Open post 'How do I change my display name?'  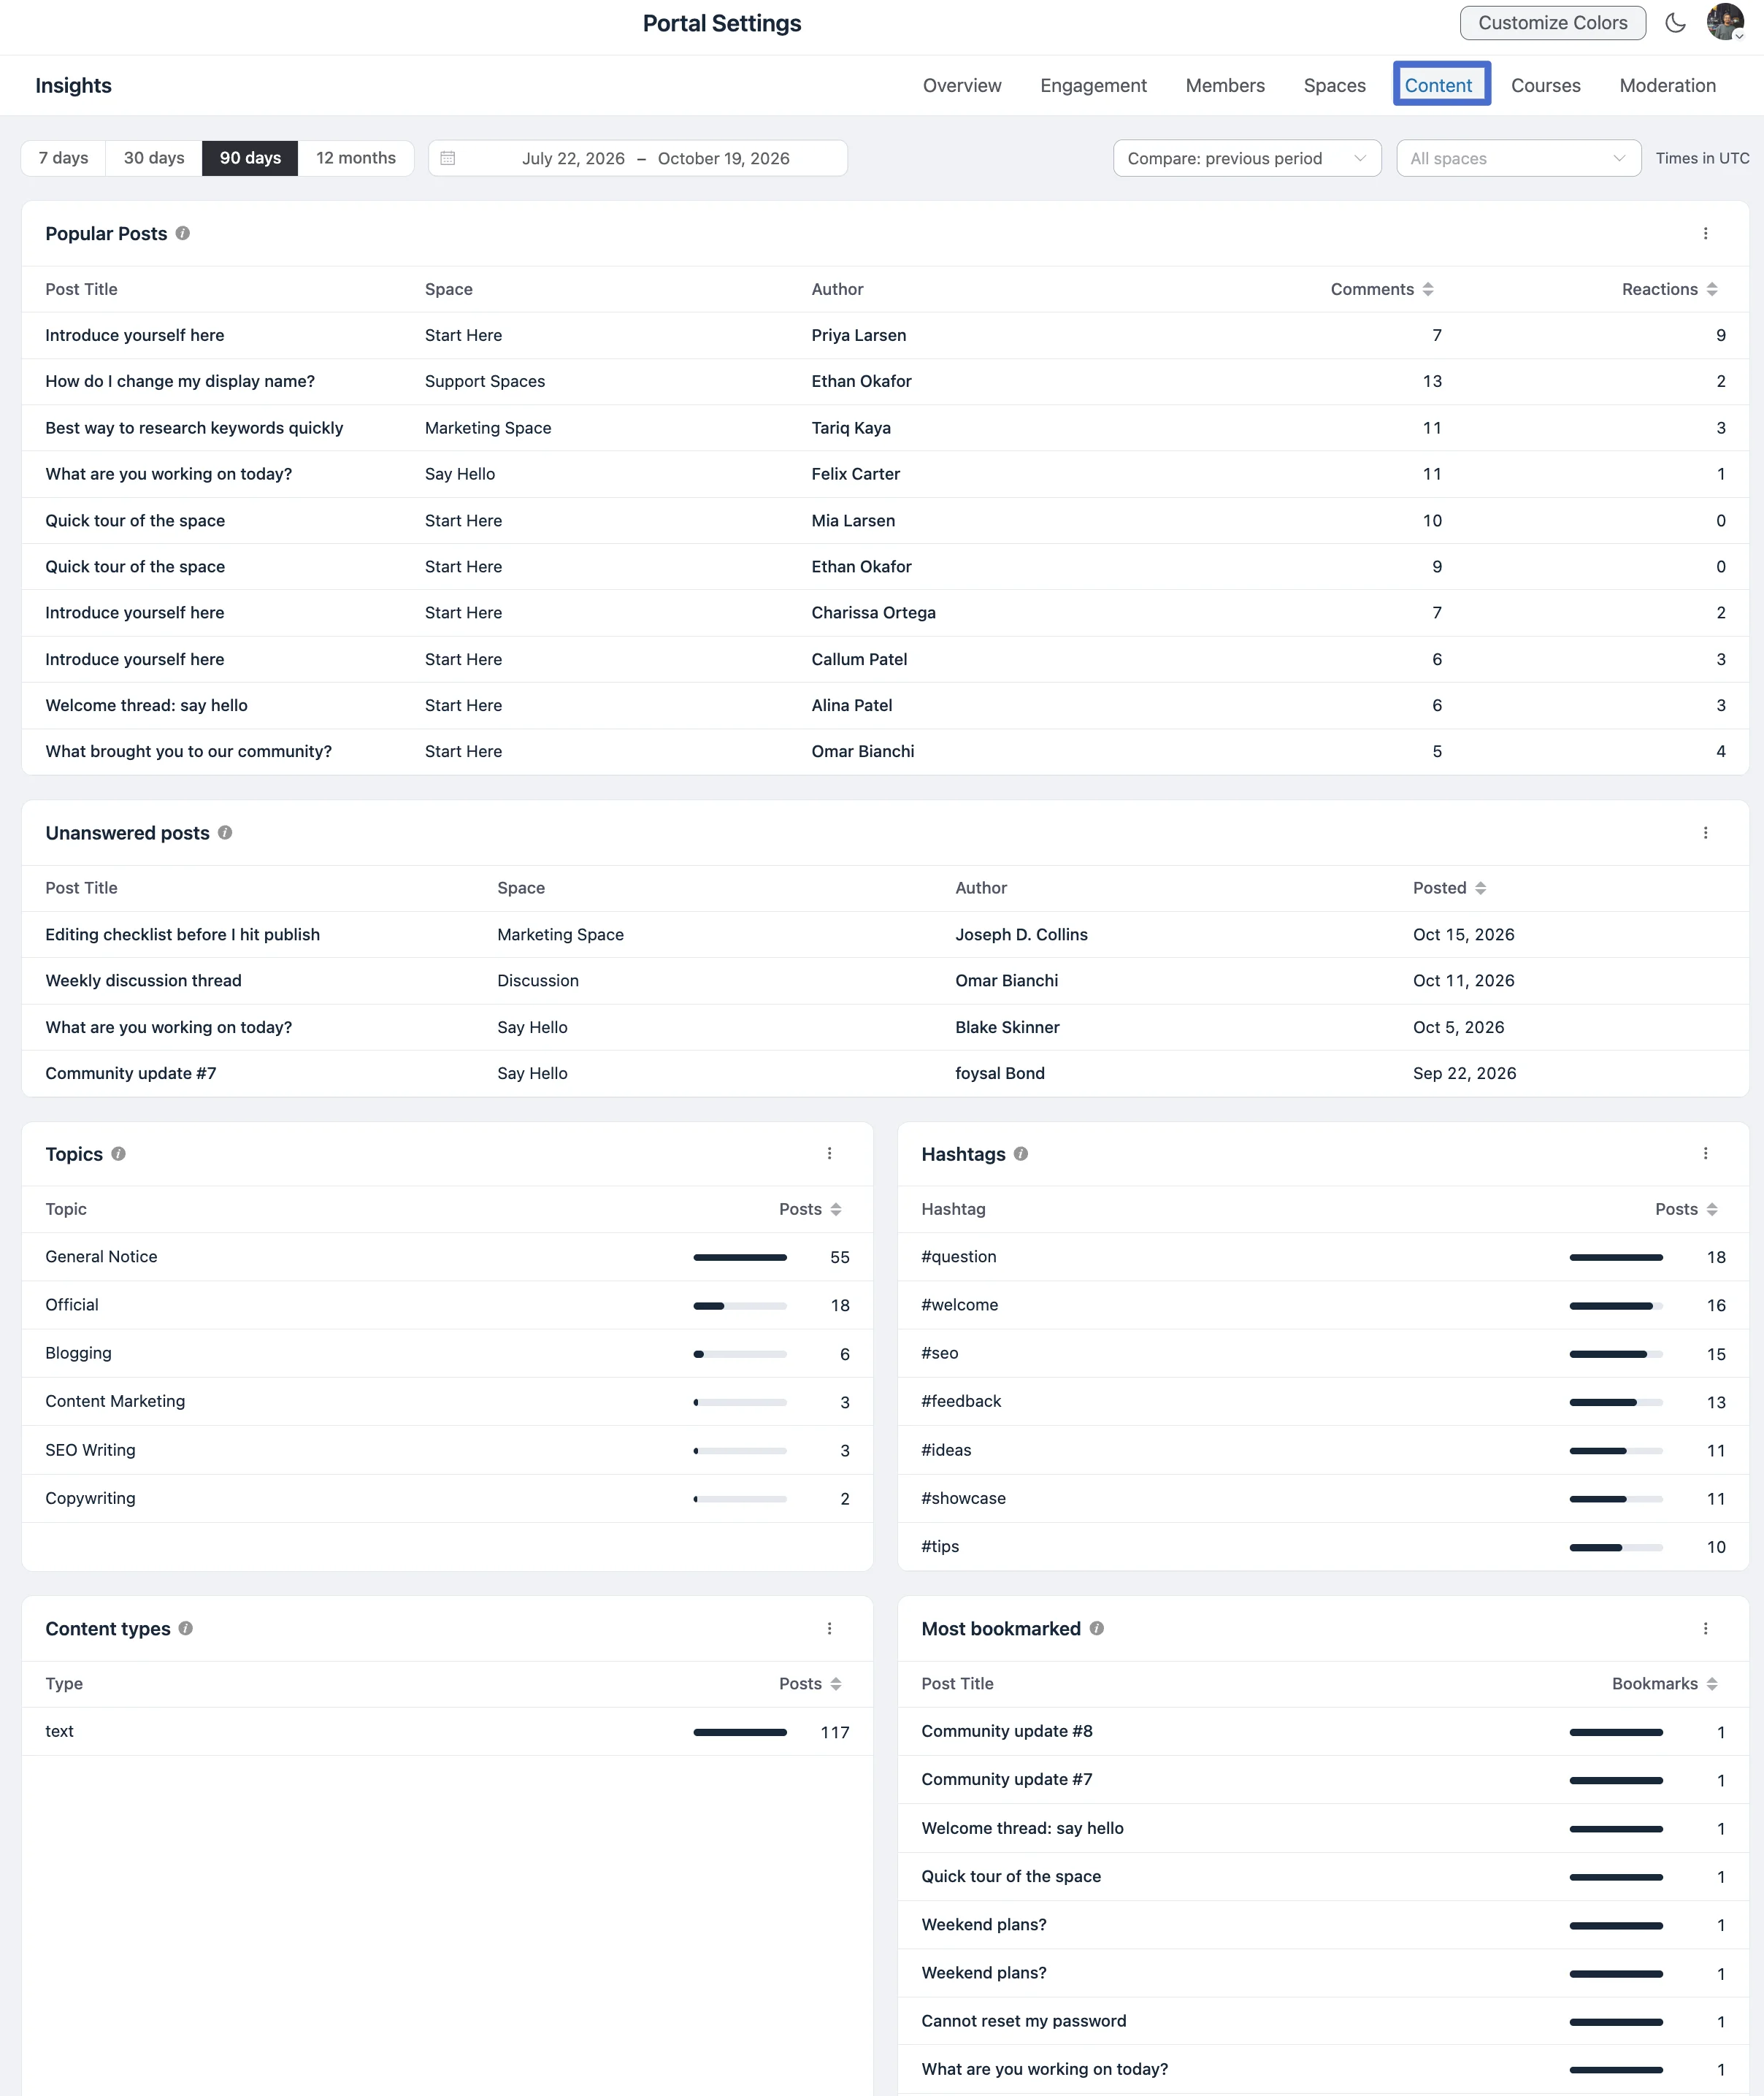(x=180, y=381)
